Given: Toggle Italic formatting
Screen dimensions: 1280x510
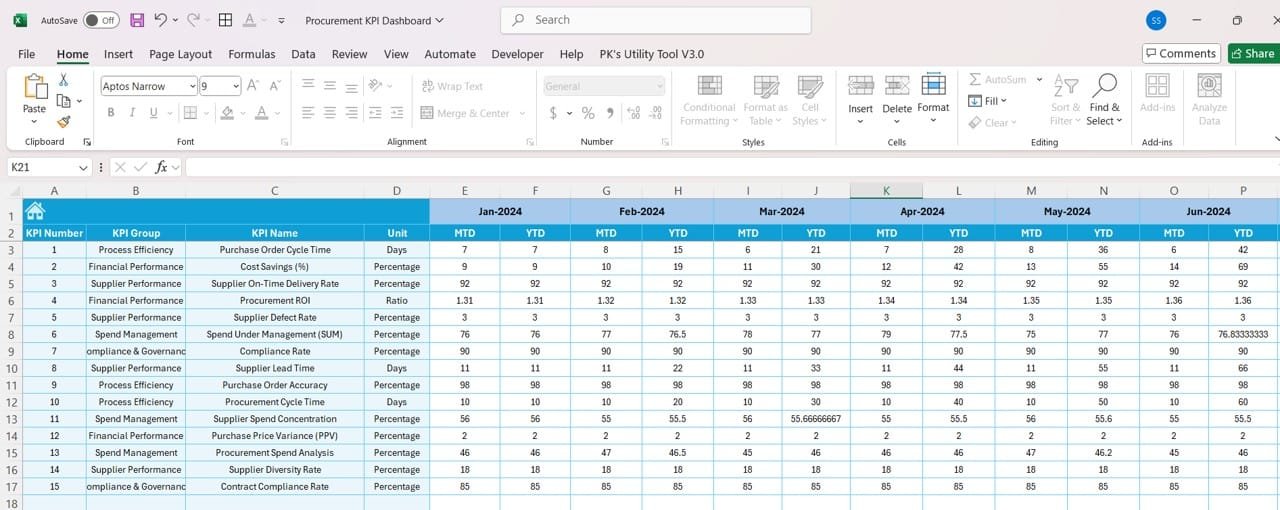Looking at the screenshot, I should click(x=132, y=113).
